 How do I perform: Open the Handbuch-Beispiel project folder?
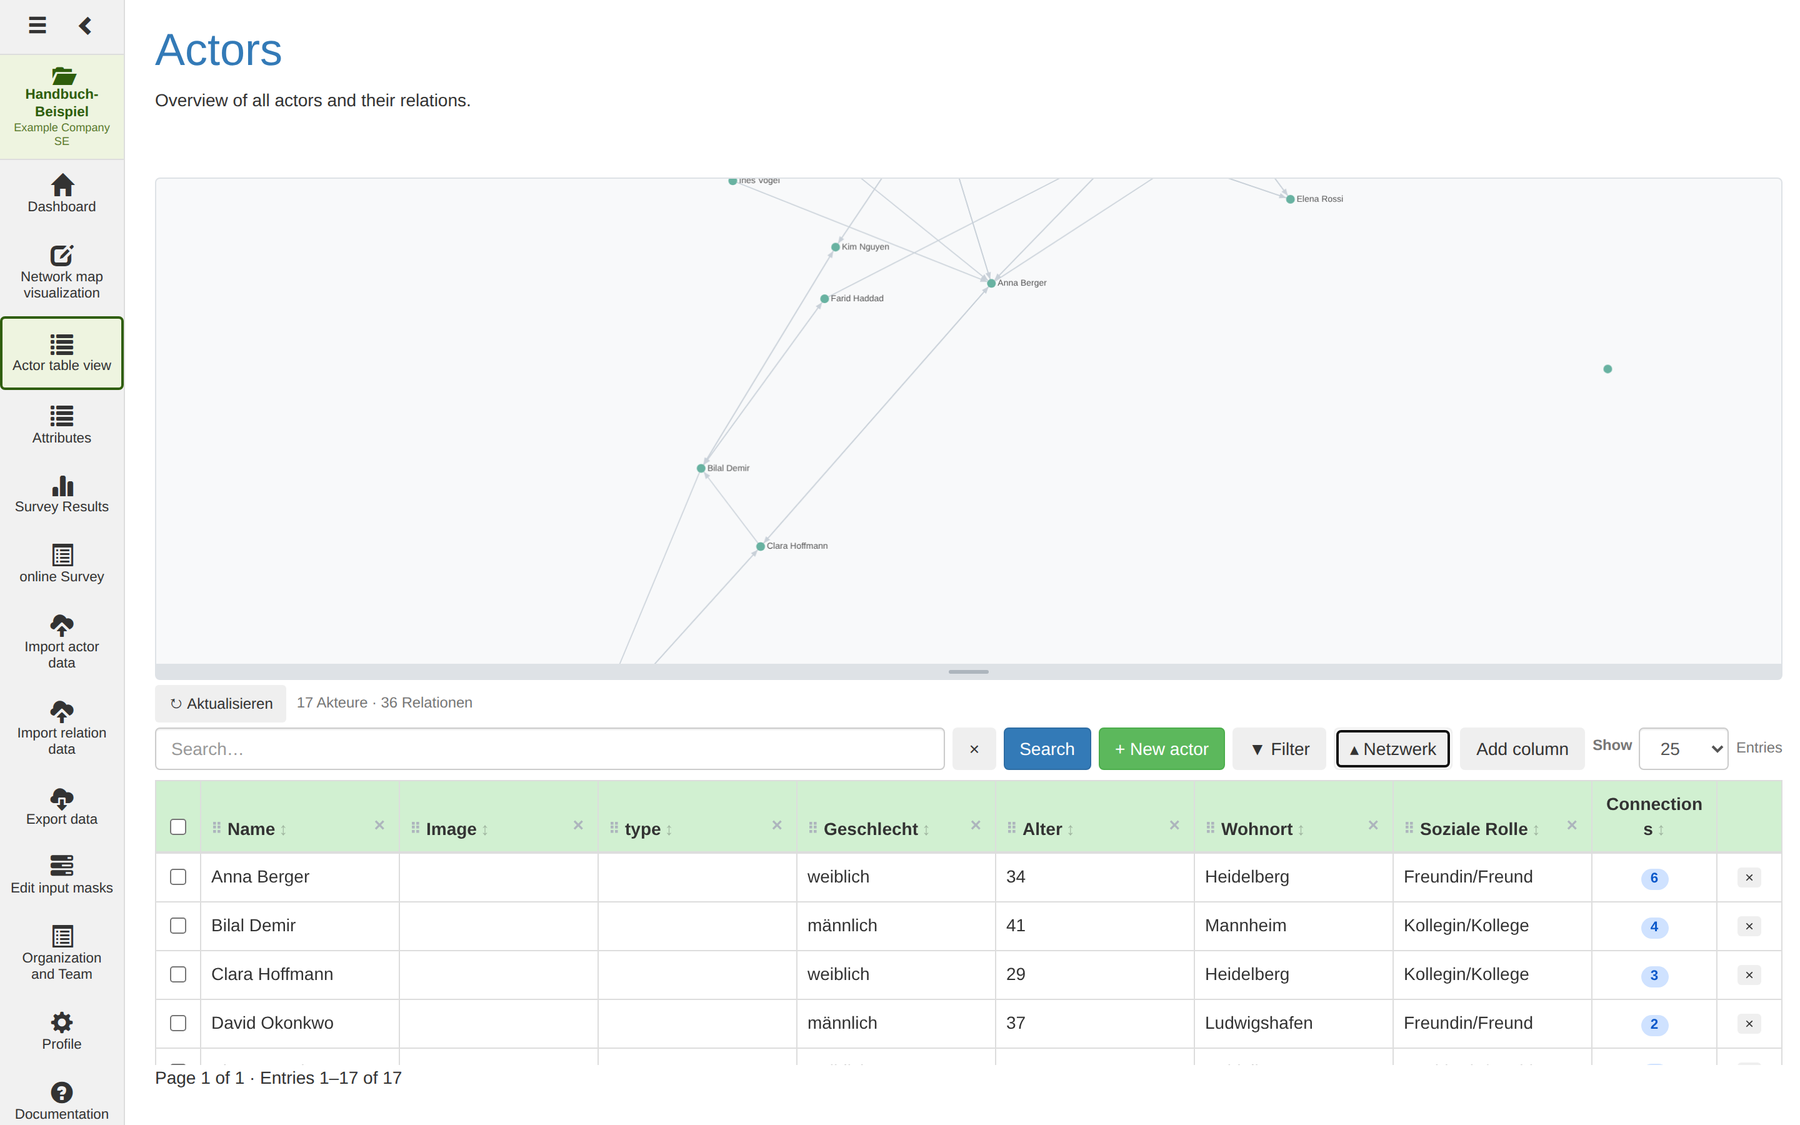click(62, 107)
